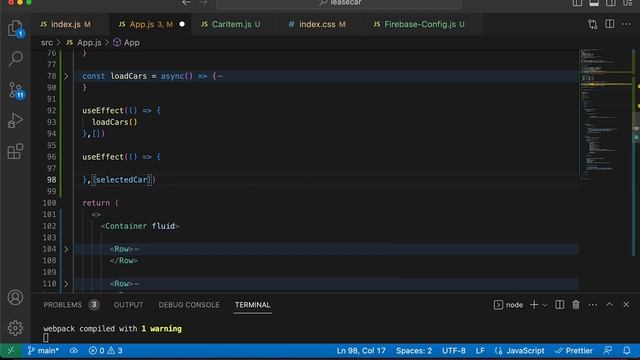Open the OUTPUT panel tab

pyautogui.click(x=128, y=305)
